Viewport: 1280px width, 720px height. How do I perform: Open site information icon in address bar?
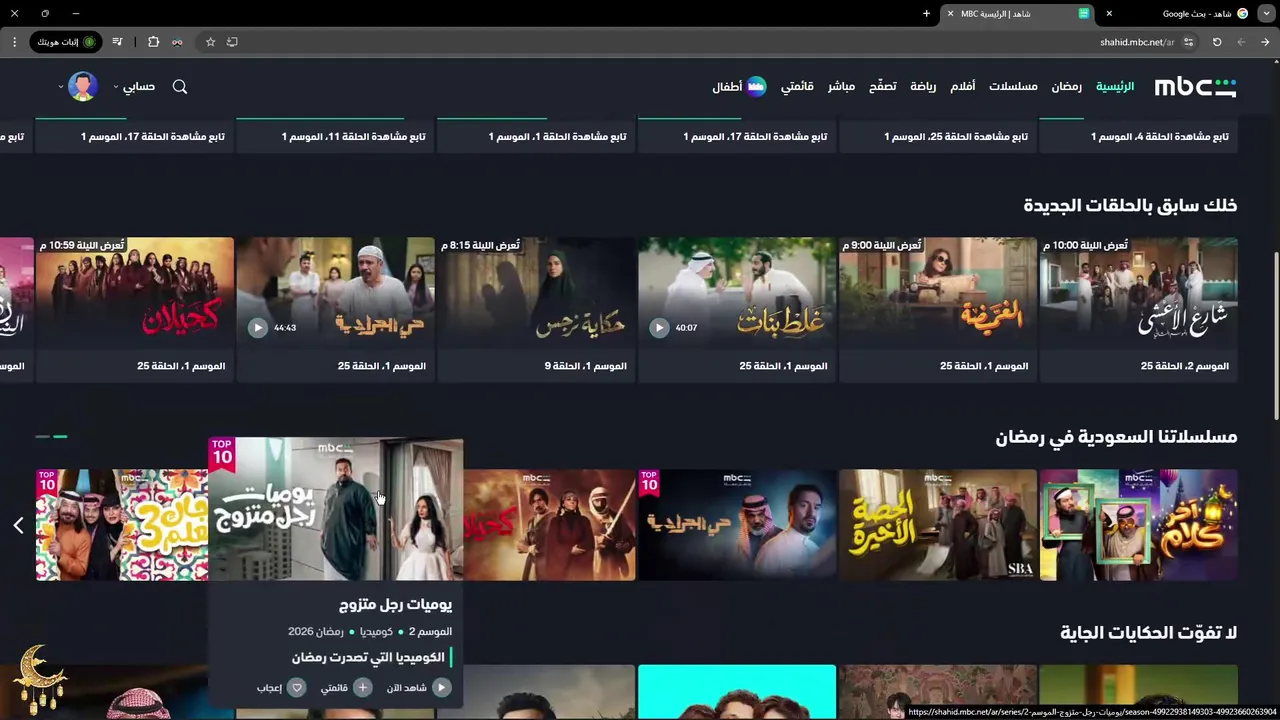point(1188,42)
